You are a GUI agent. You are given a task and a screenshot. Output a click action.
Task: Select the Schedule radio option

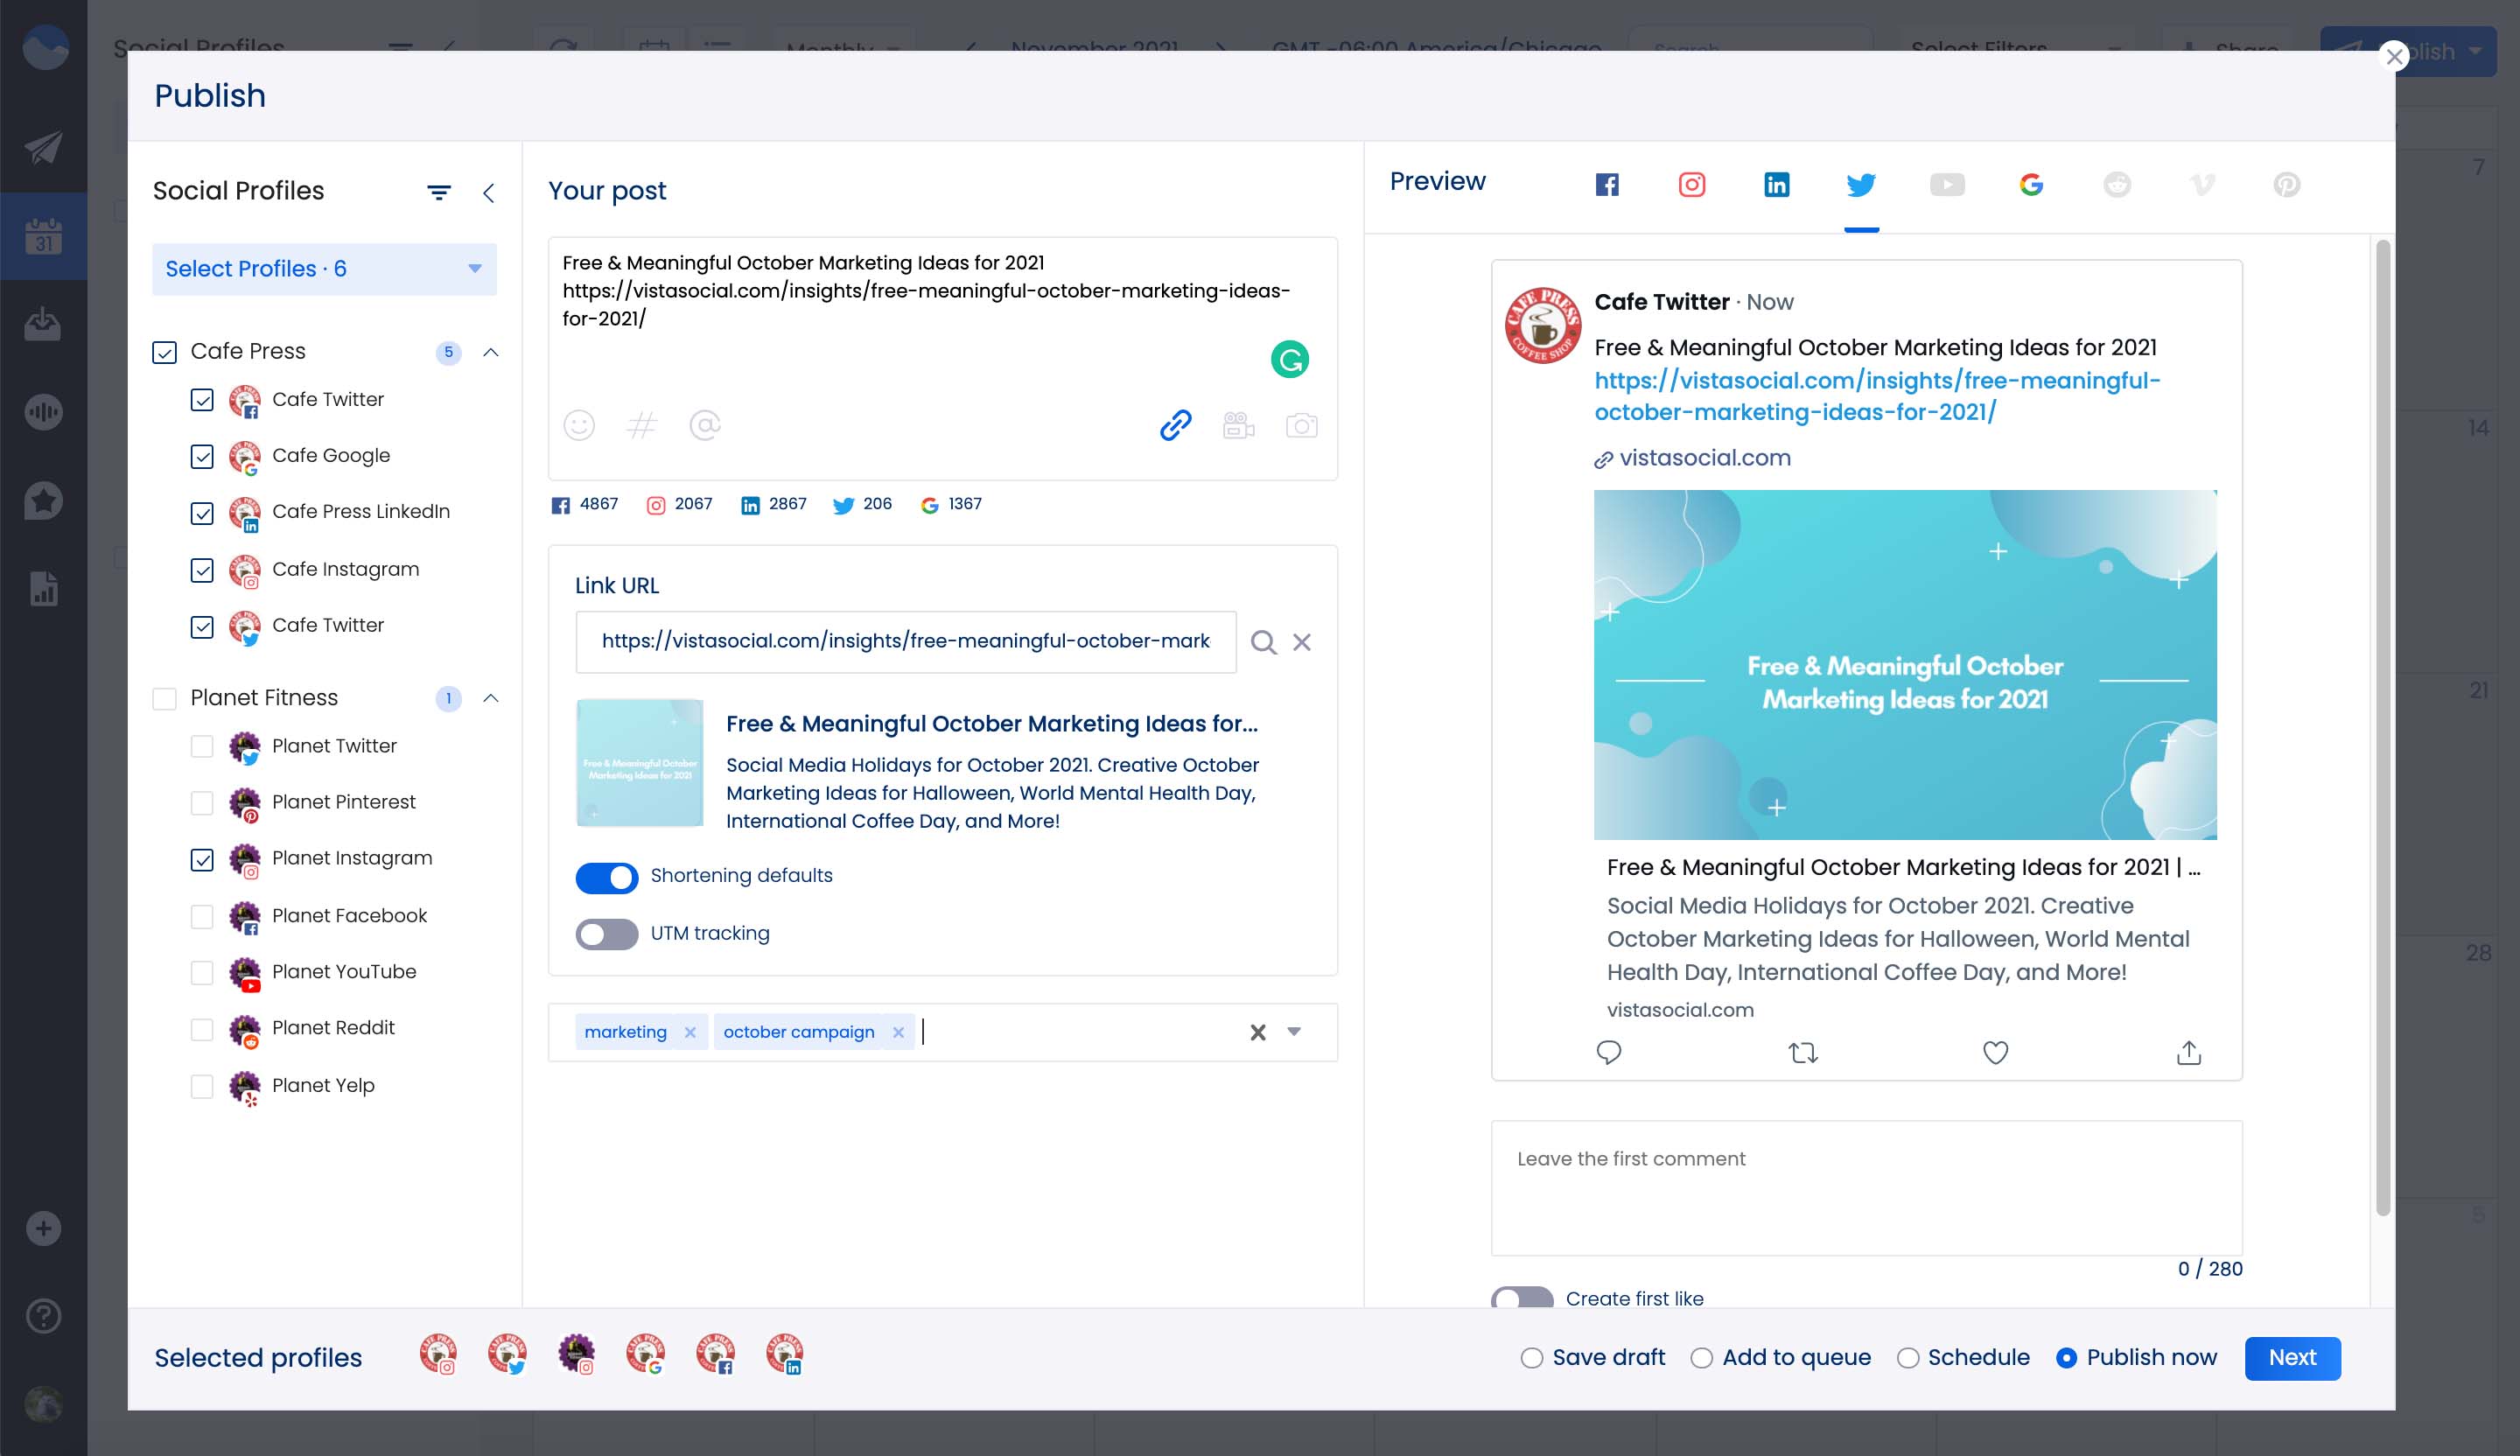coord(1908,1358)
